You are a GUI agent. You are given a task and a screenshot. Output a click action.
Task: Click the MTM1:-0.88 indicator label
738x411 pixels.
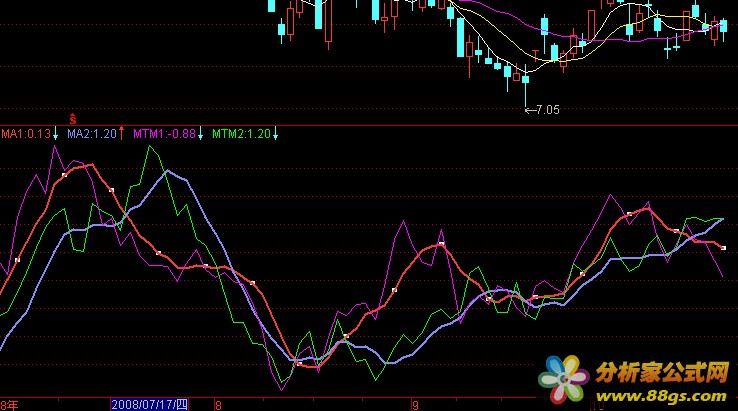coord(164,134)
